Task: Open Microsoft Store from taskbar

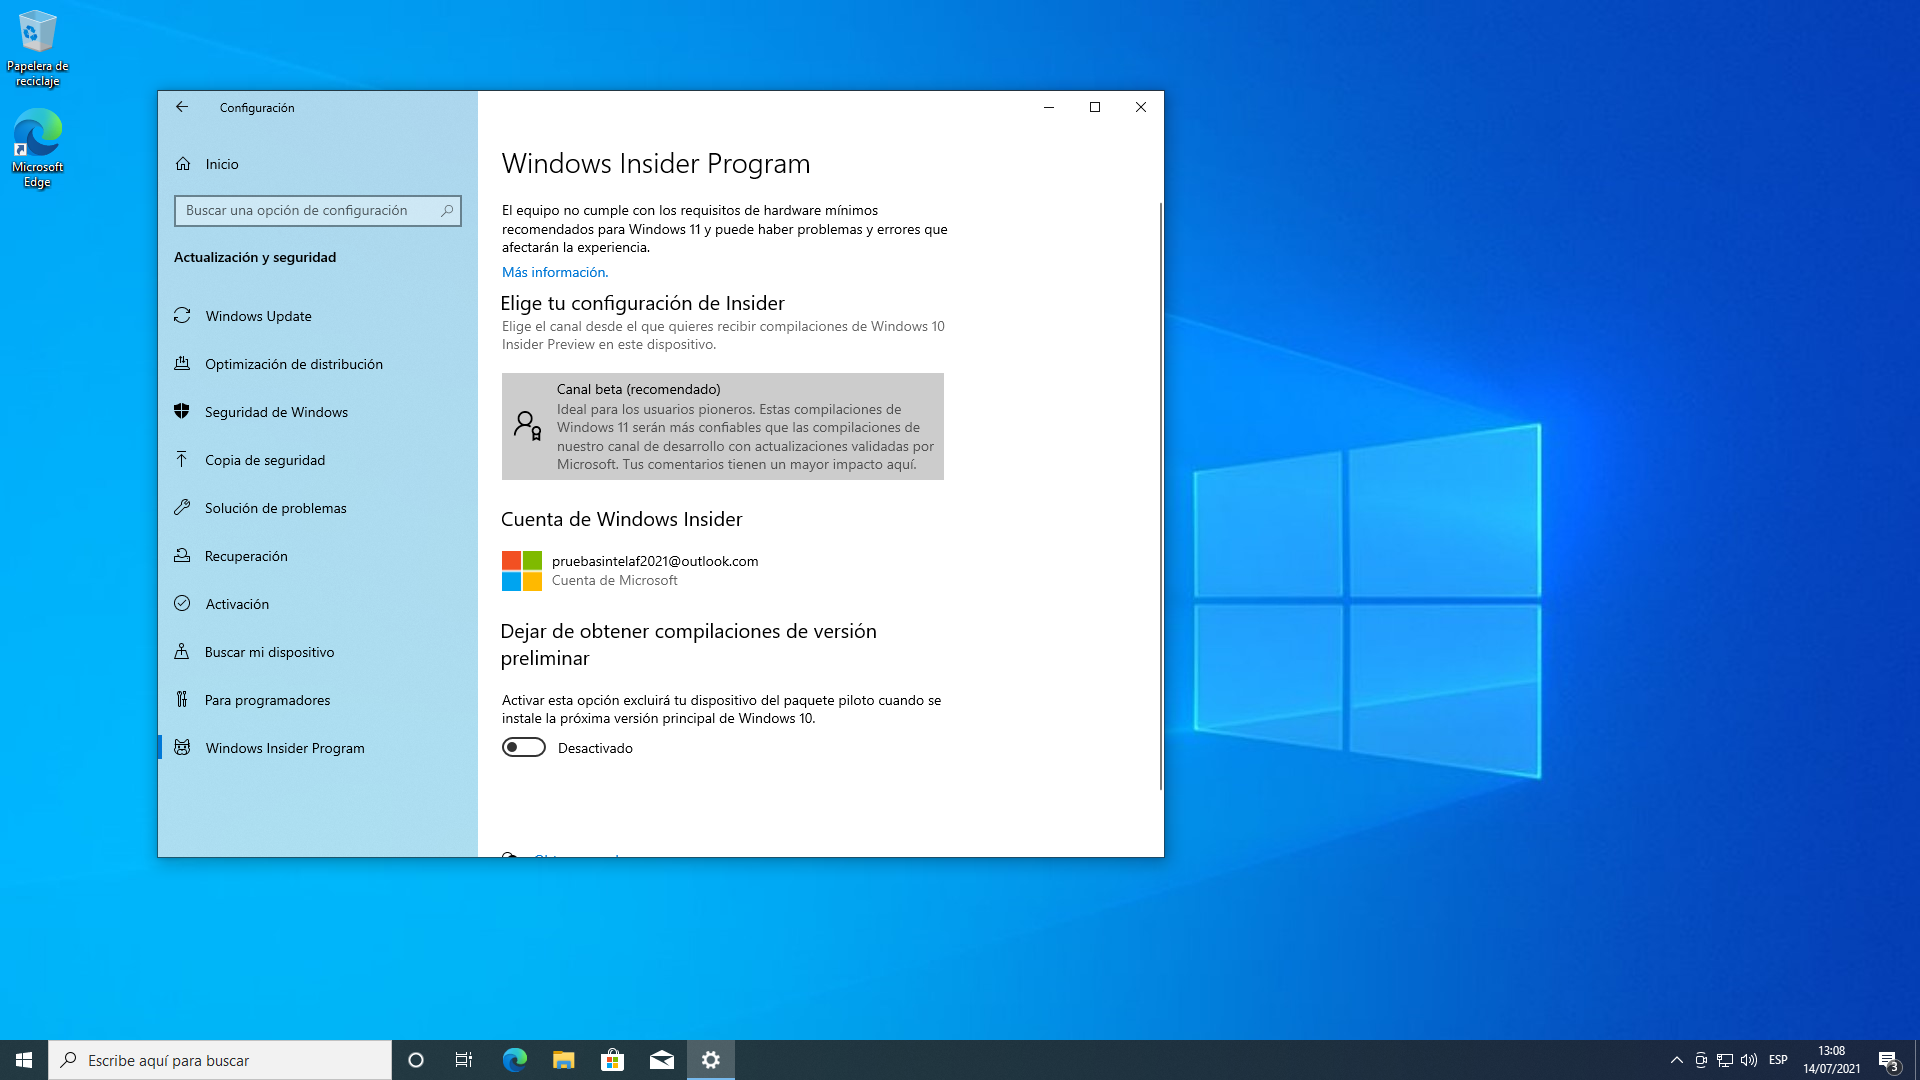Action: coord(612,1060)
